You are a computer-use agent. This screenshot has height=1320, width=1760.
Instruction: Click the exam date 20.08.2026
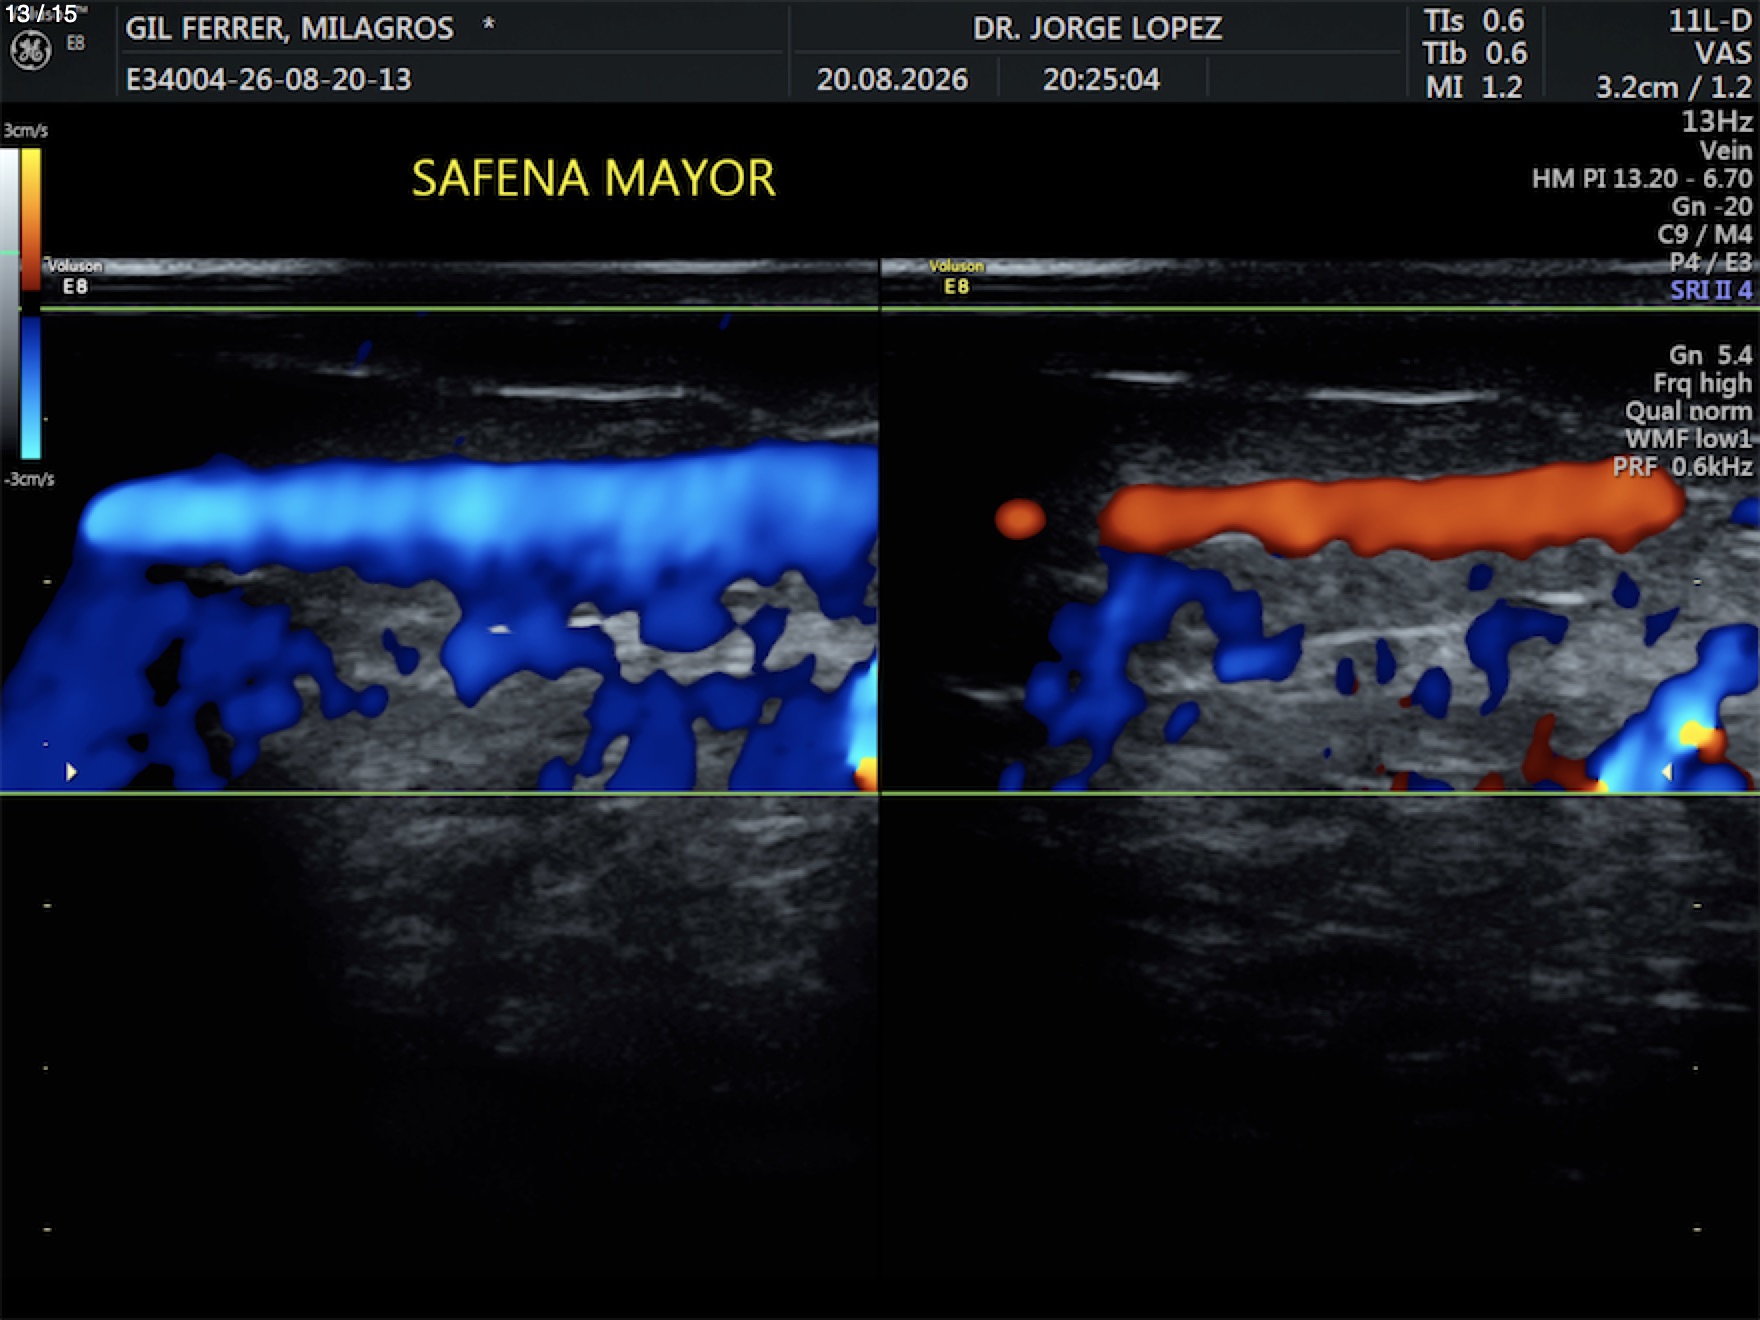point(892,79)
